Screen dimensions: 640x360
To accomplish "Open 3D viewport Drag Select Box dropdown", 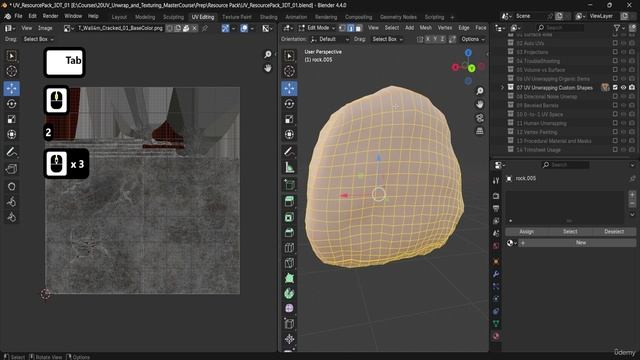I will pos(387,39).
